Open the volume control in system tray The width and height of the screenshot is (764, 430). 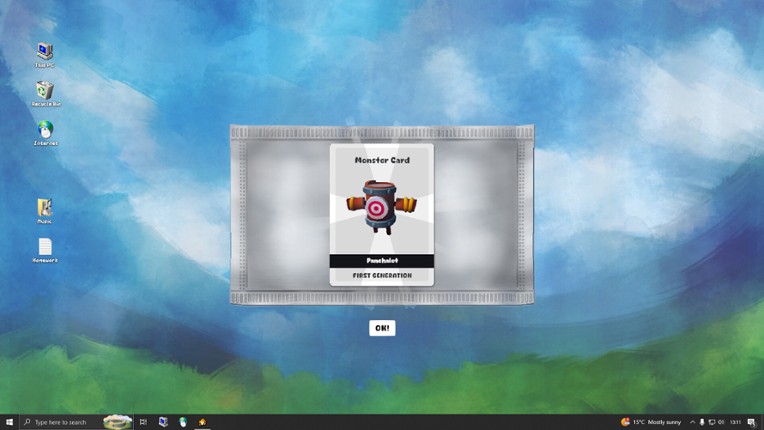point(721,422)
